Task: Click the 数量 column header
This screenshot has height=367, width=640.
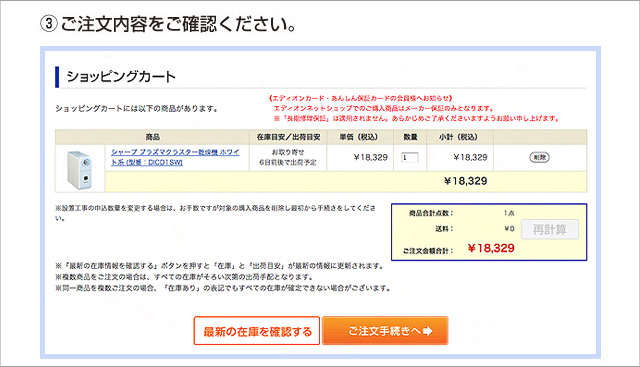Action: [x=410, y=137]
